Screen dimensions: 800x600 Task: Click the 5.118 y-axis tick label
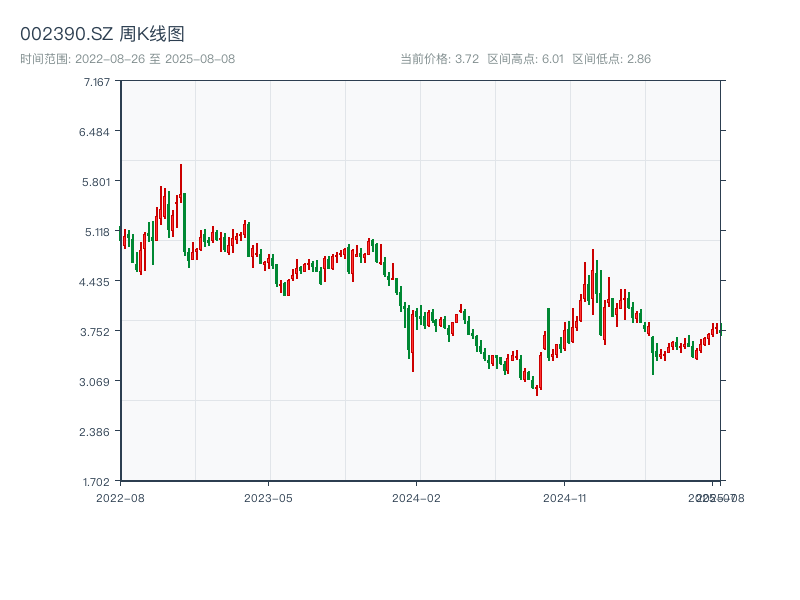click(97, 231)
